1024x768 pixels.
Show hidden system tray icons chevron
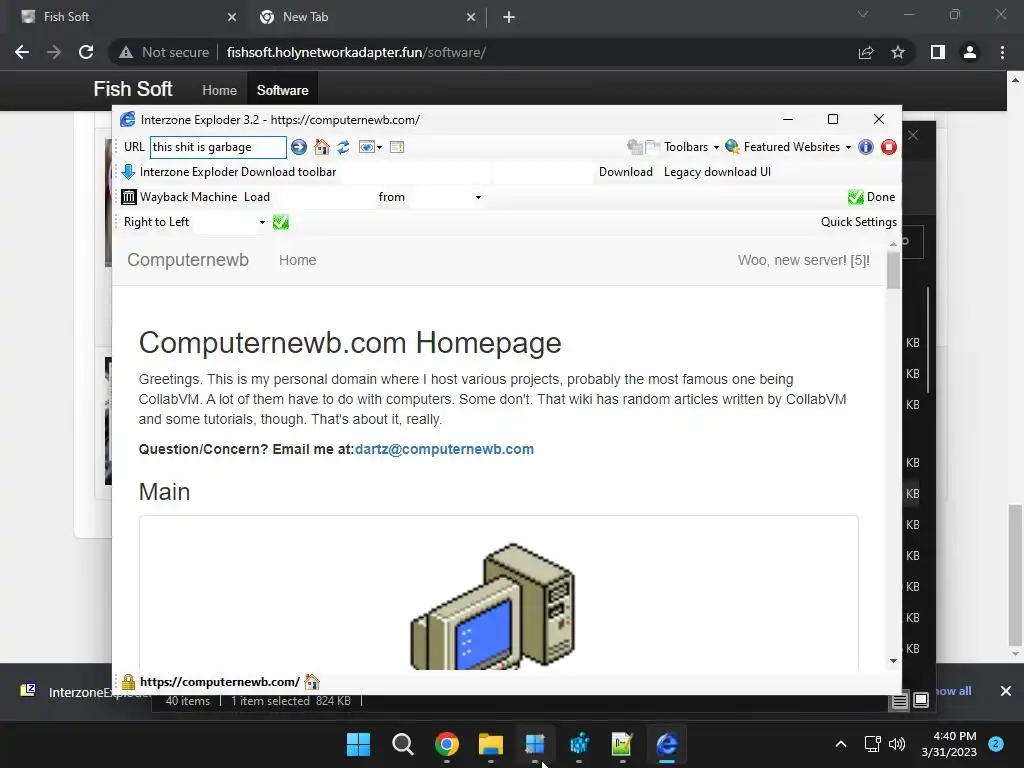pyautogui.click(x=841, y=744)
